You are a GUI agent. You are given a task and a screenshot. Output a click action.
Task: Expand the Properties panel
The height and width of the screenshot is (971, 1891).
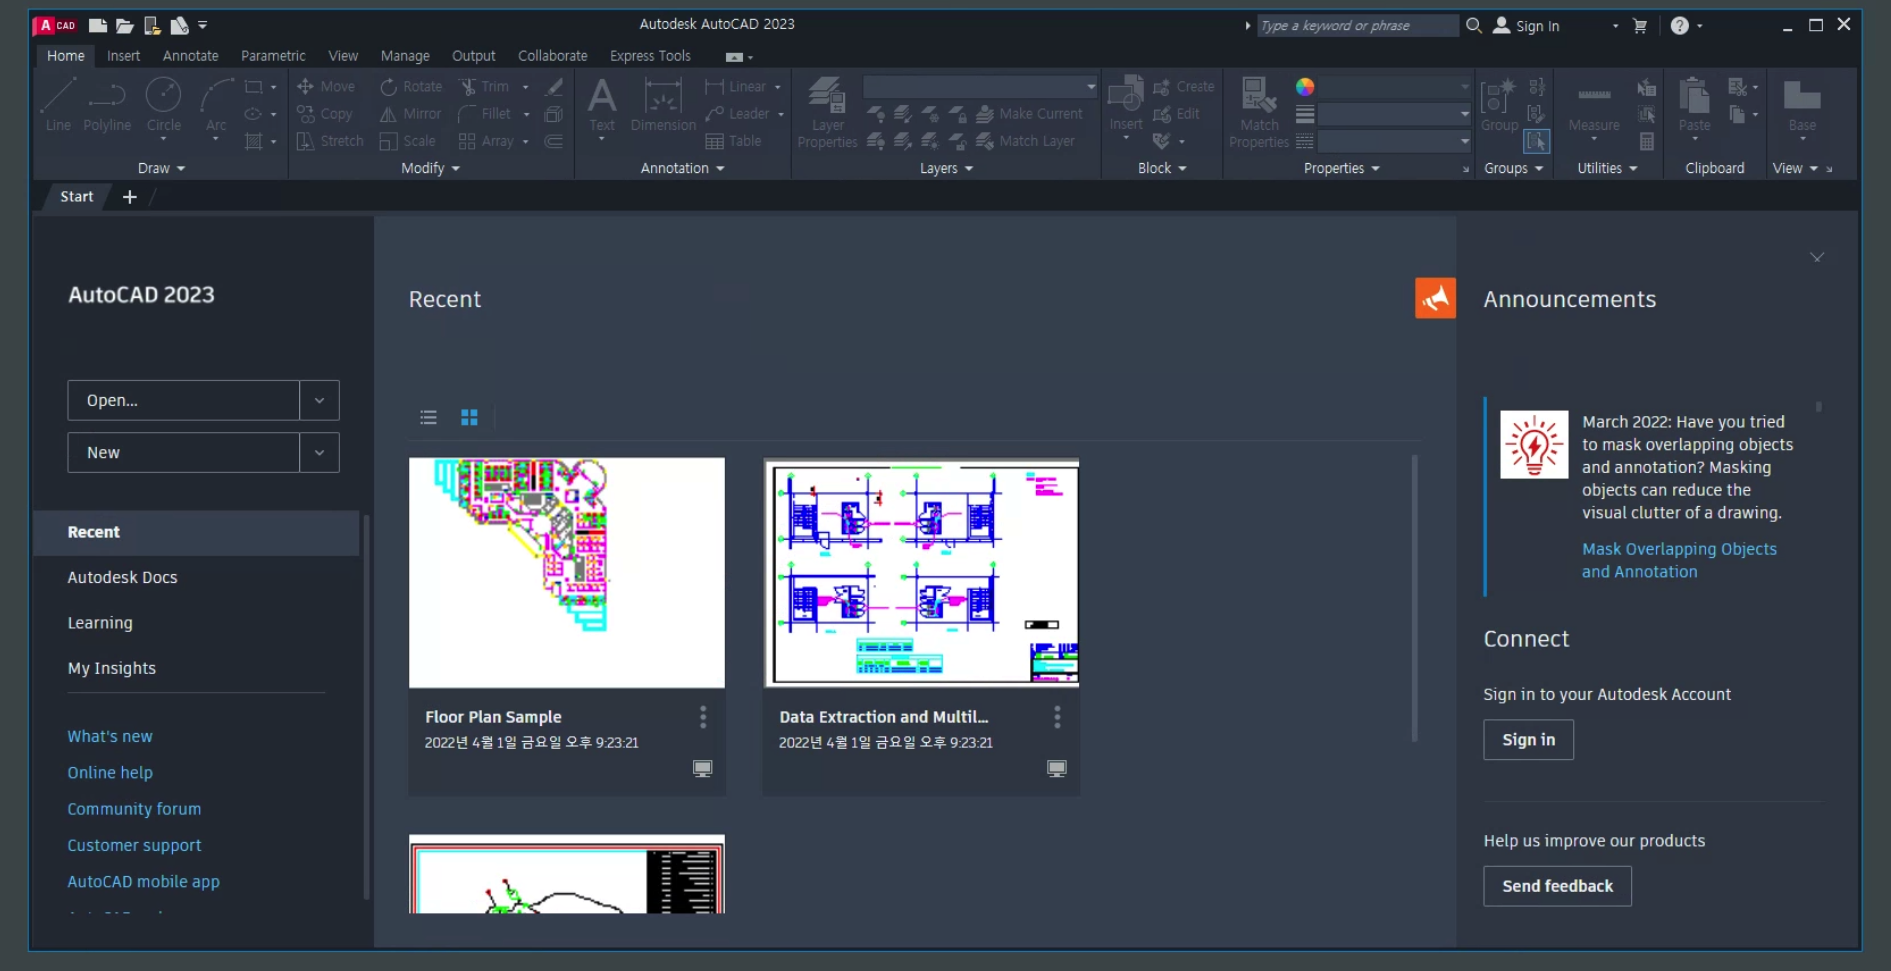pos(1342,168)
